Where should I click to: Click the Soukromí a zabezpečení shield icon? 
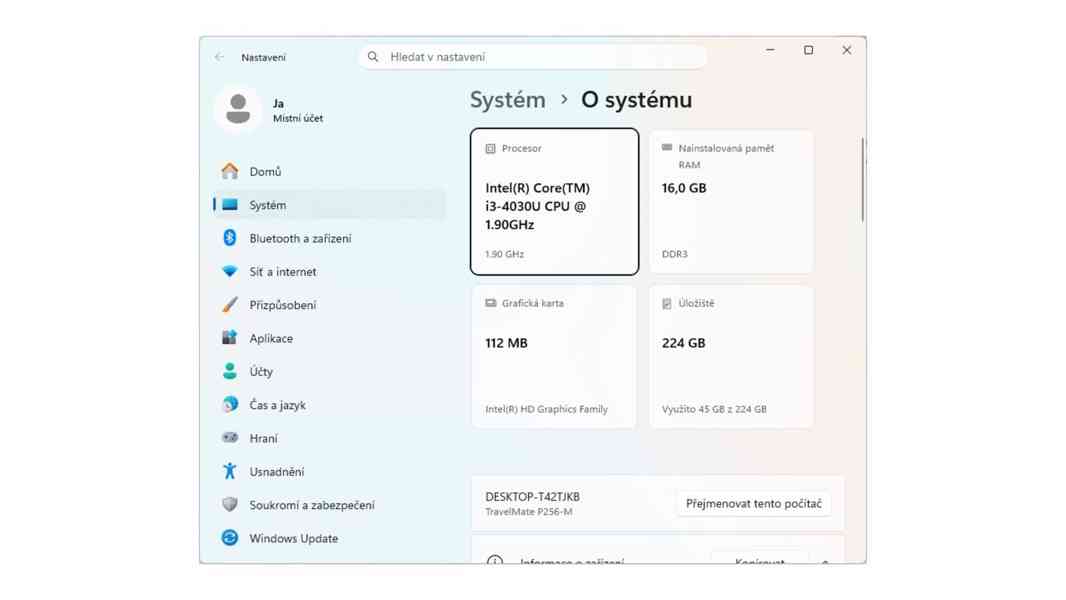click(x=230, y=504)
